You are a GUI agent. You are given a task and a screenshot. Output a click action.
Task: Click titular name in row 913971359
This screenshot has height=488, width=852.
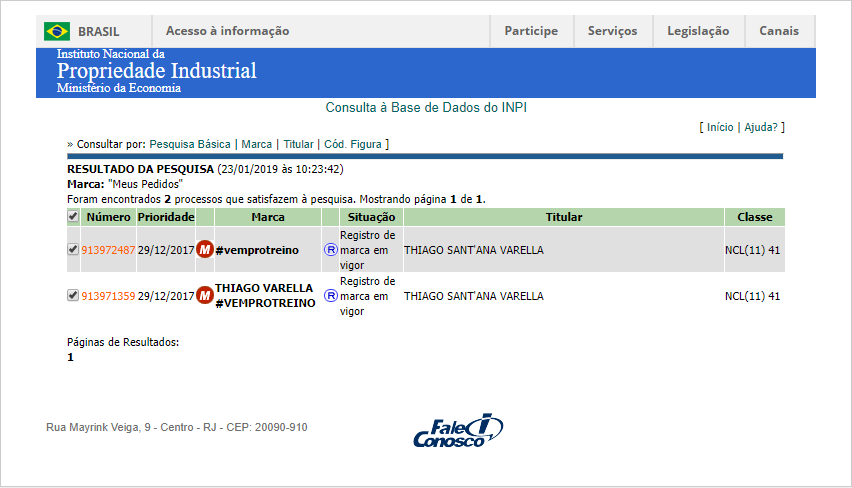click(473, 296)
